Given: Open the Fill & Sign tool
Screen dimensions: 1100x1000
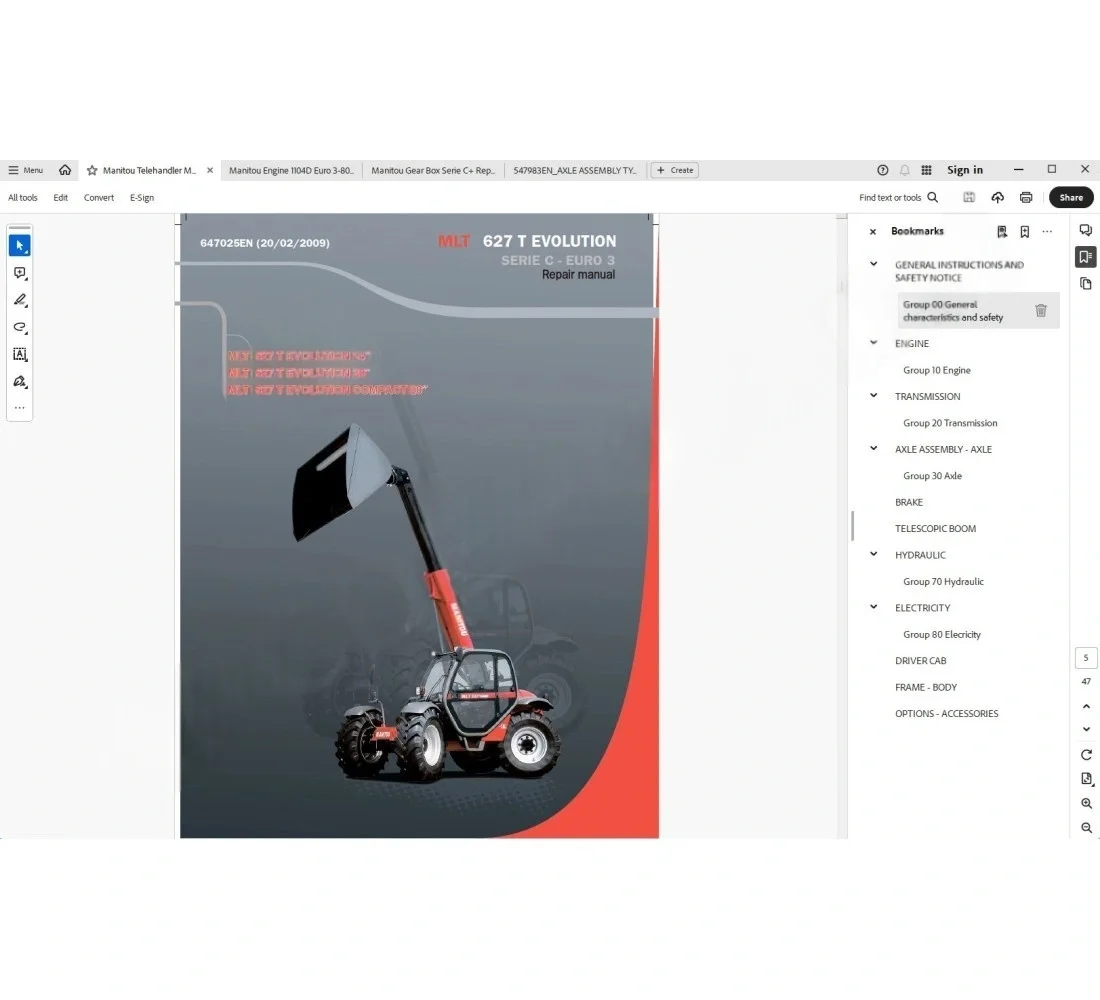Looking at the screenshot, I should tap(20, 381).
